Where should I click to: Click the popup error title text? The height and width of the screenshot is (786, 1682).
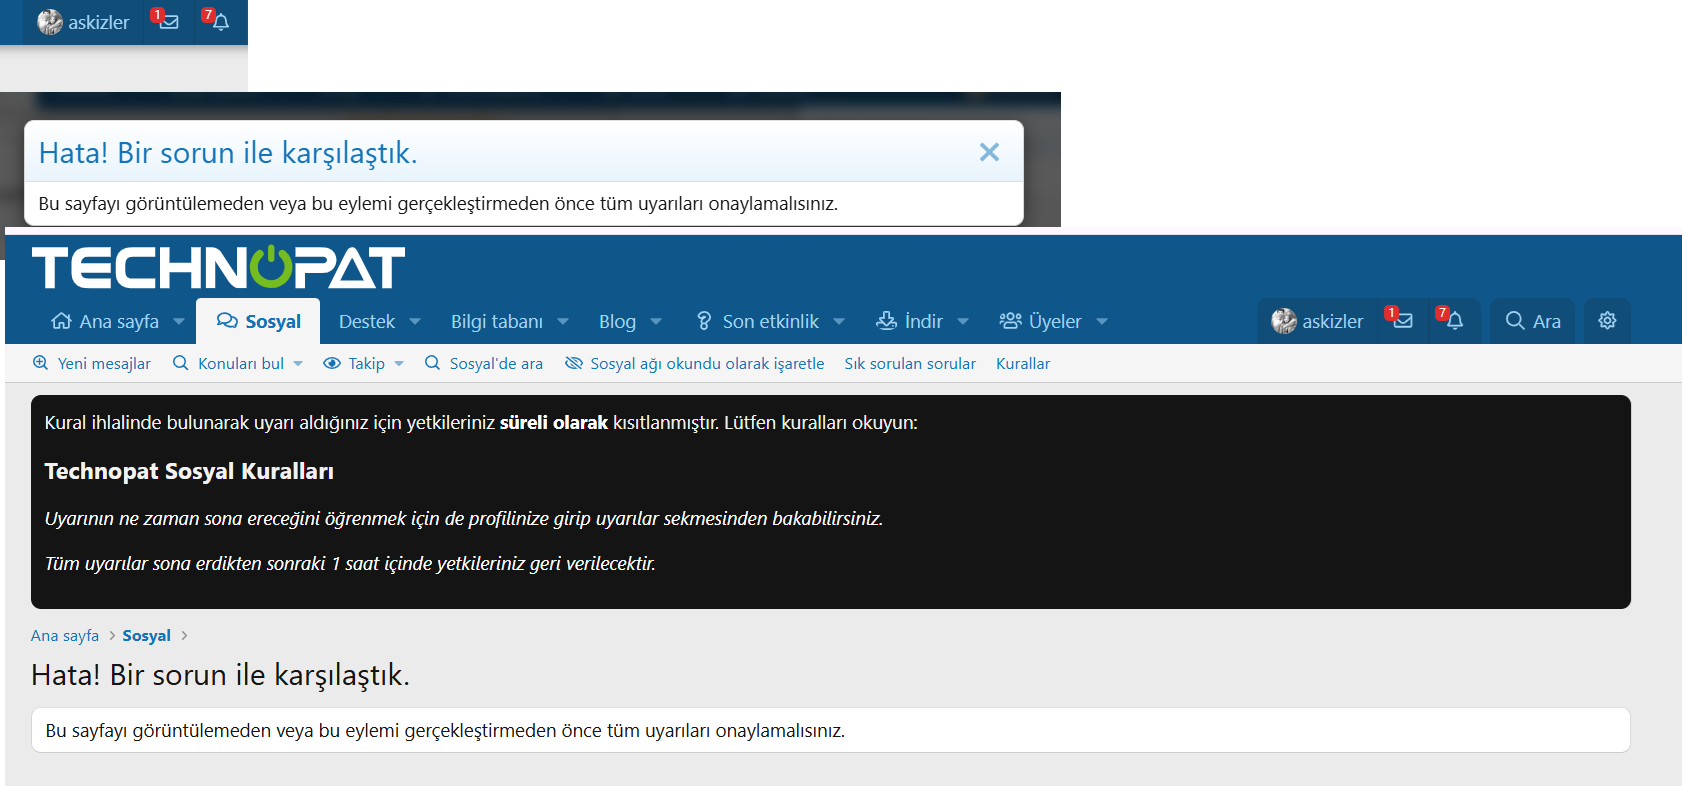[228, 152]
